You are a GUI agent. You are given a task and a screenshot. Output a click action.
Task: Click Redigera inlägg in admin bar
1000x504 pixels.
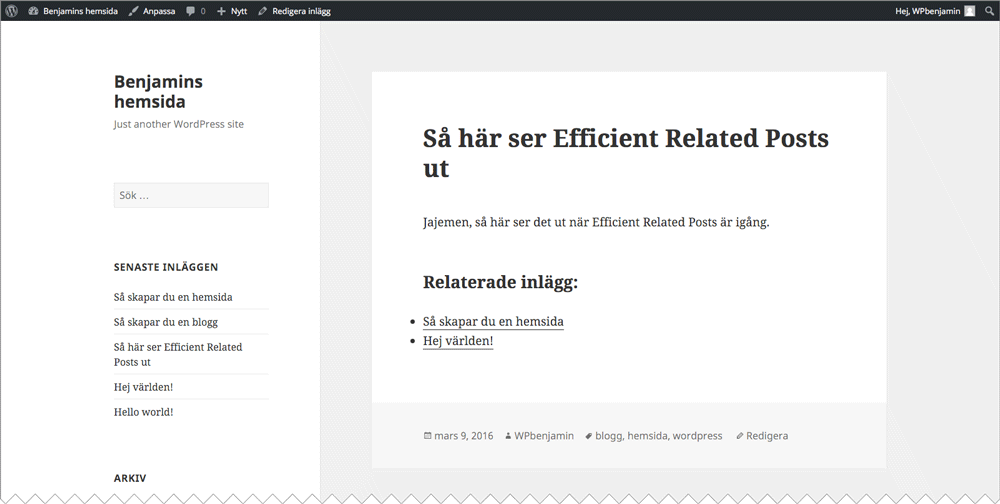pos(294,11)
